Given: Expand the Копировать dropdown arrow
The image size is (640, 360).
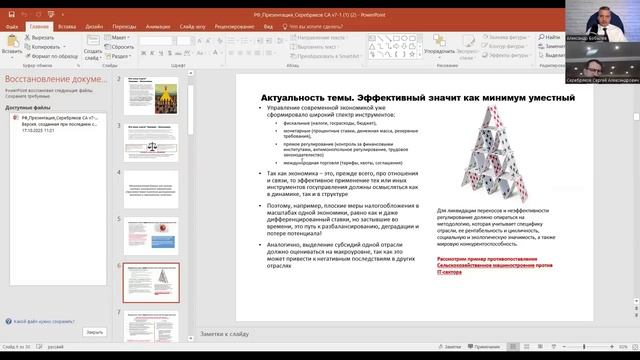Looking at the screenshot, I should pos(64,47).
